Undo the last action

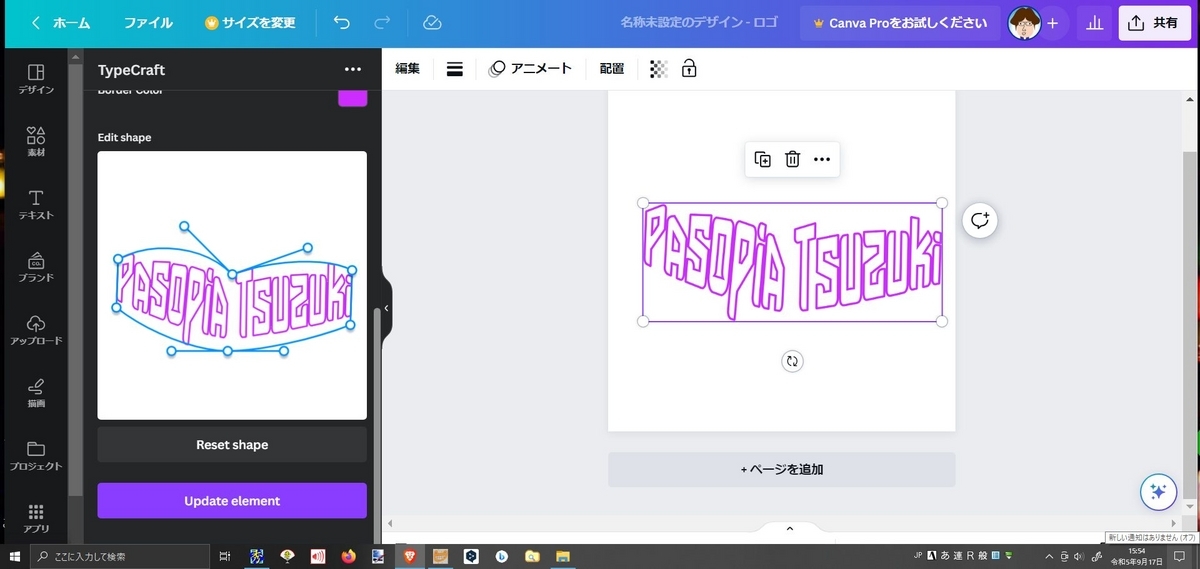point(342,22)
